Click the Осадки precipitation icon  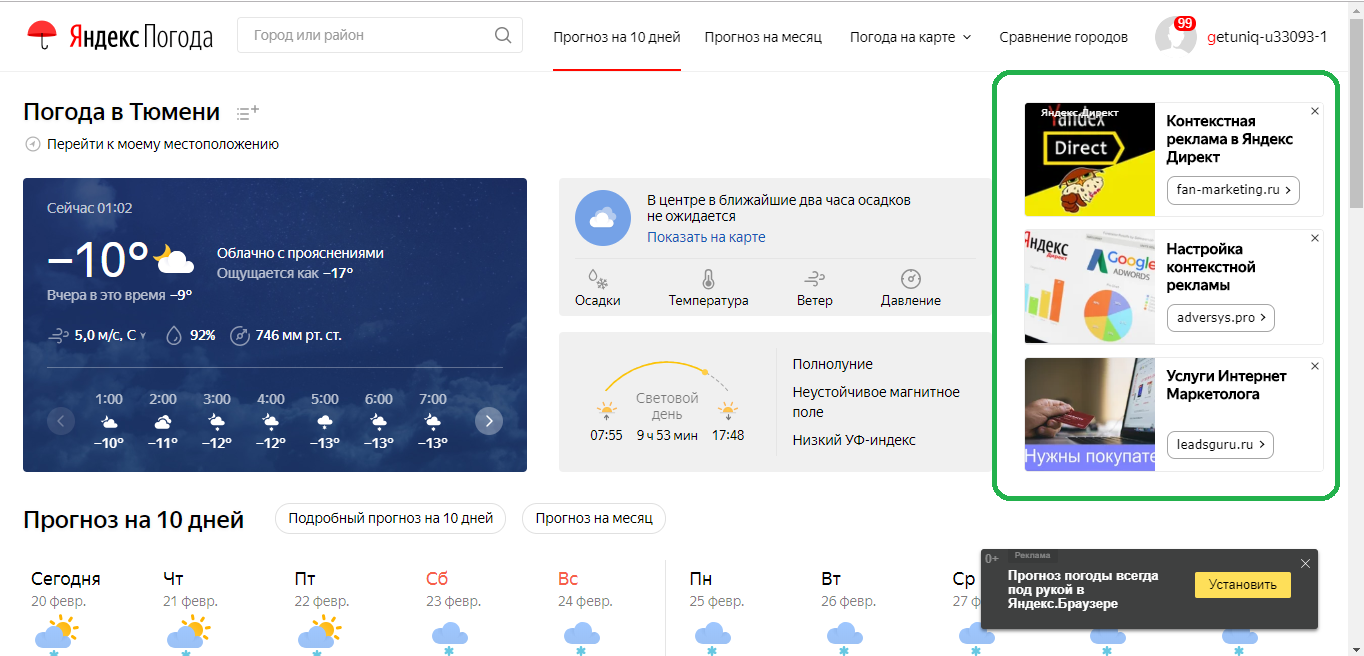point(597,279)
